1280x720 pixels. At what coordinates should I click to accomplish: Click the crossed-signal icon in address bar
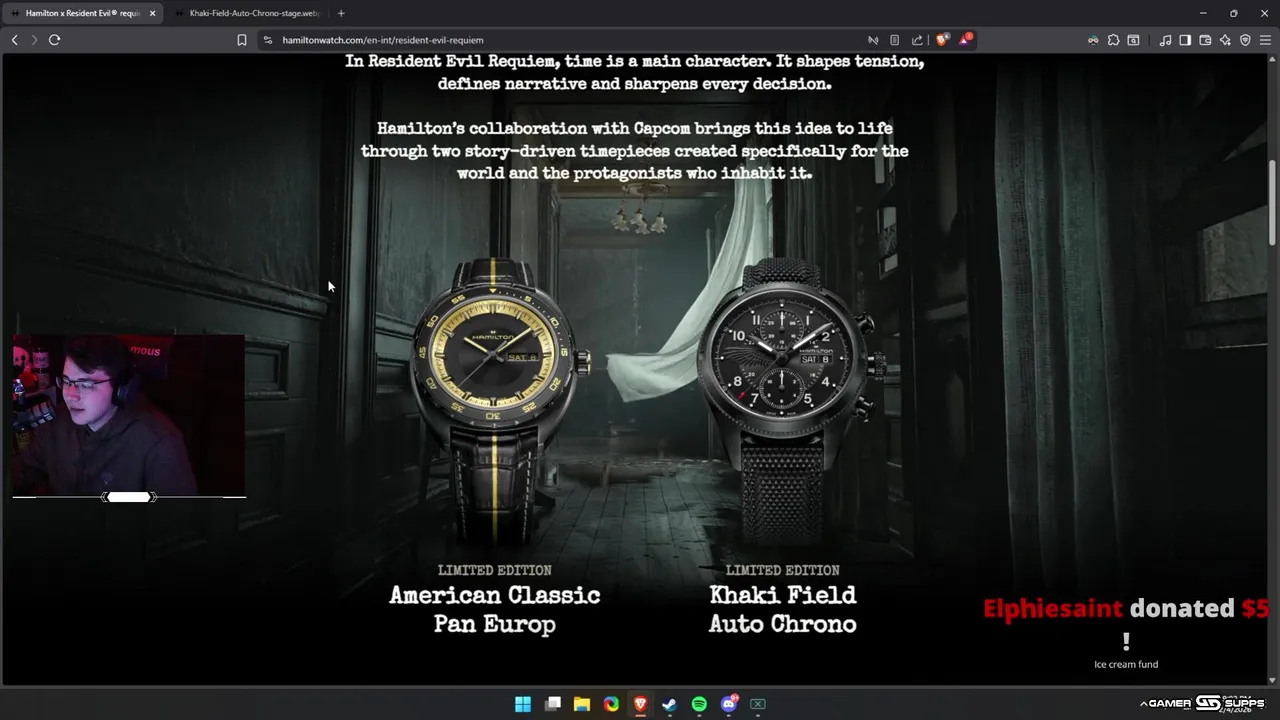pos(873,40)
